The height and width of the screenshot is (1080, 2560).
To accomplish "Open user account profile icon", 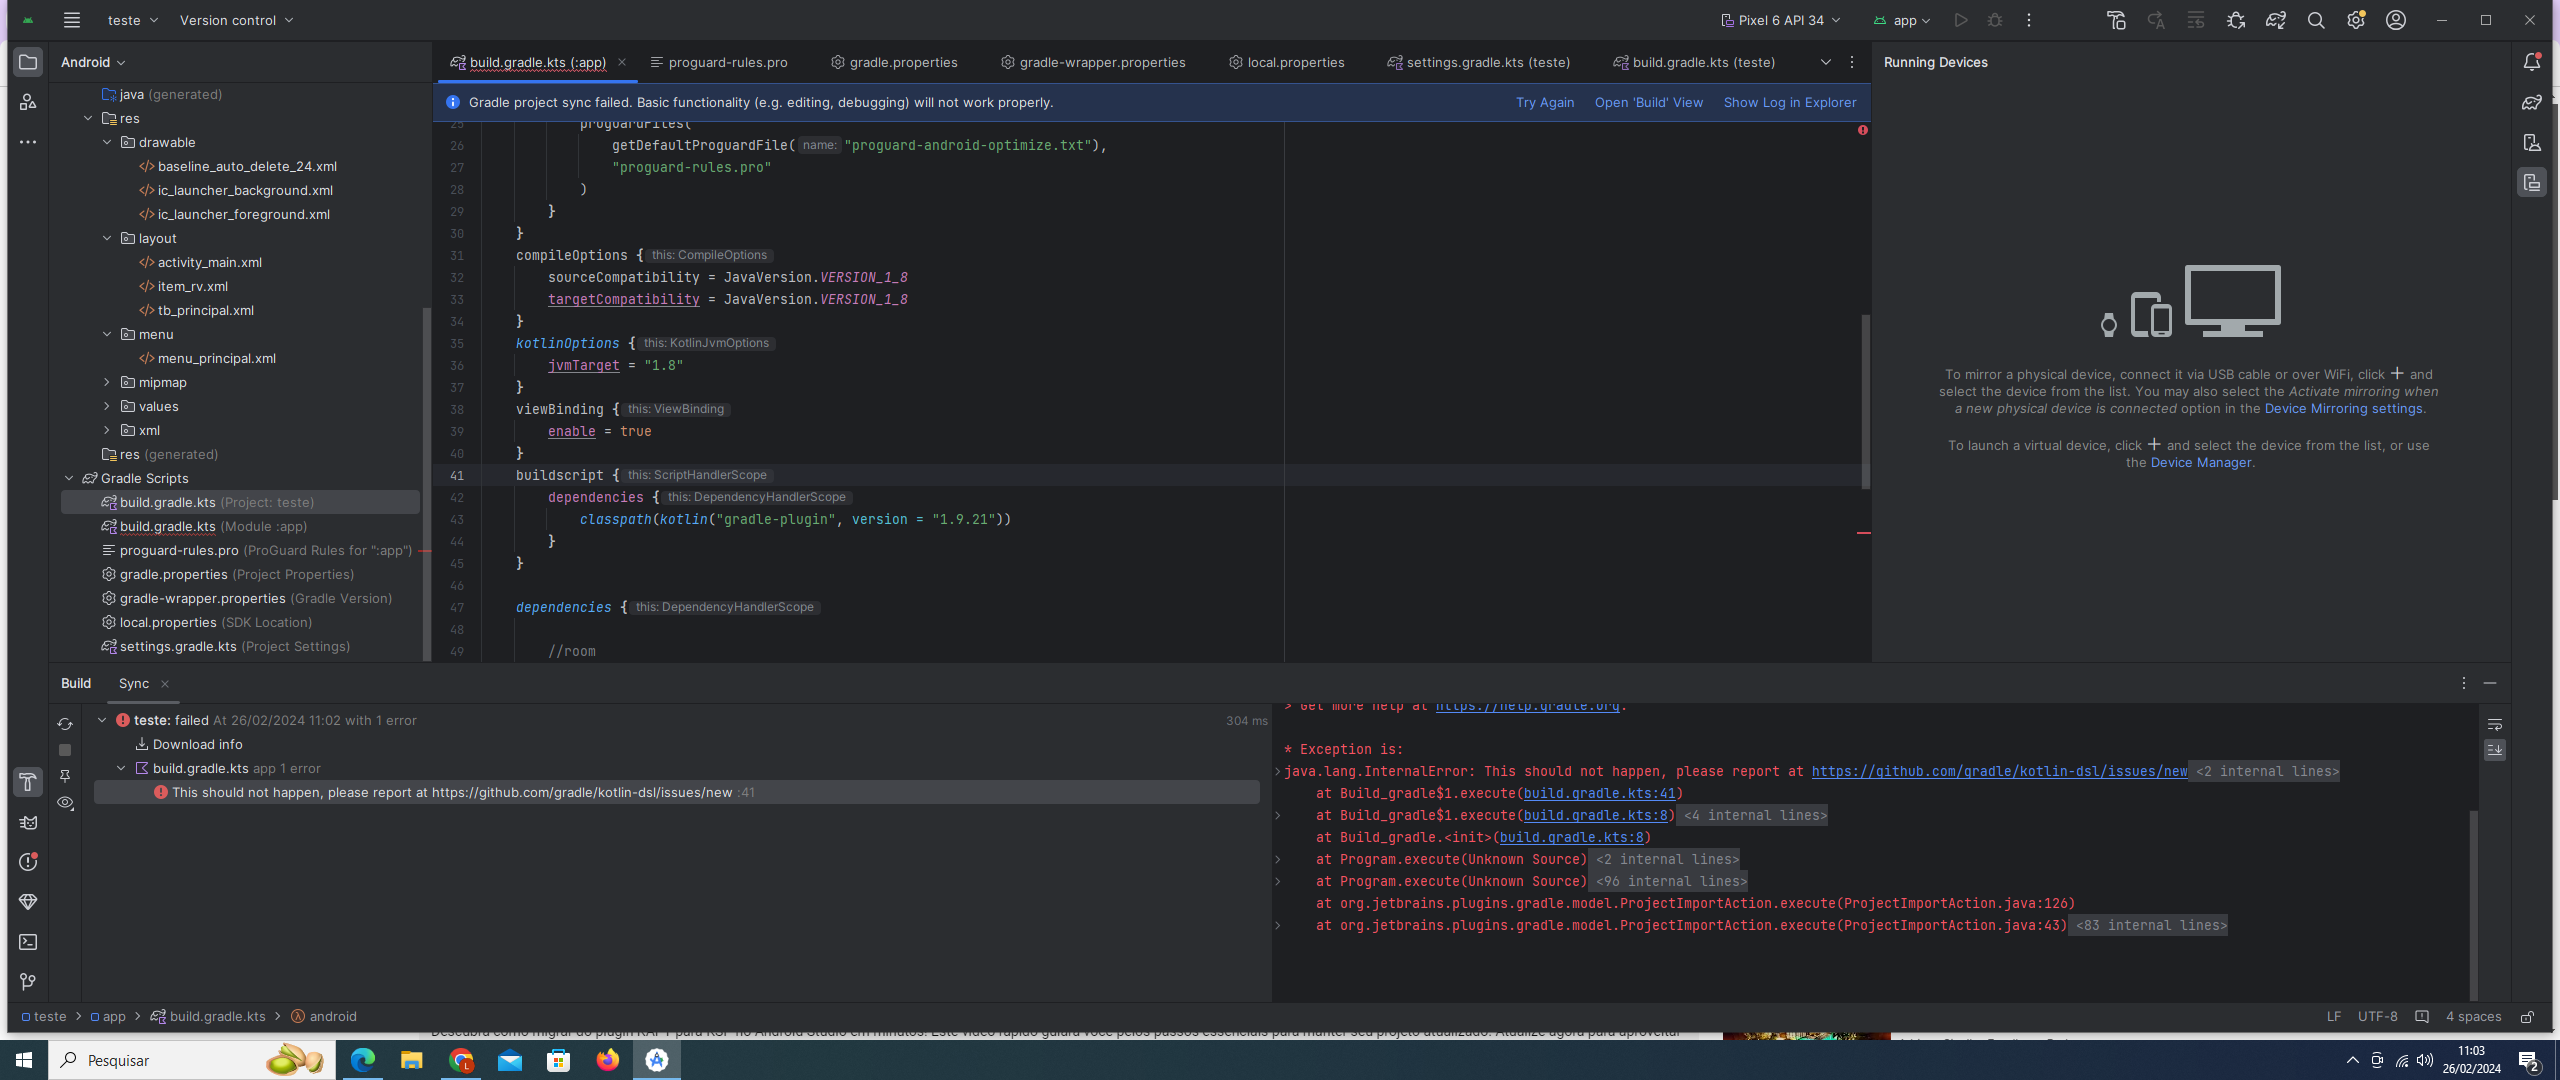I will [2396, 20].
